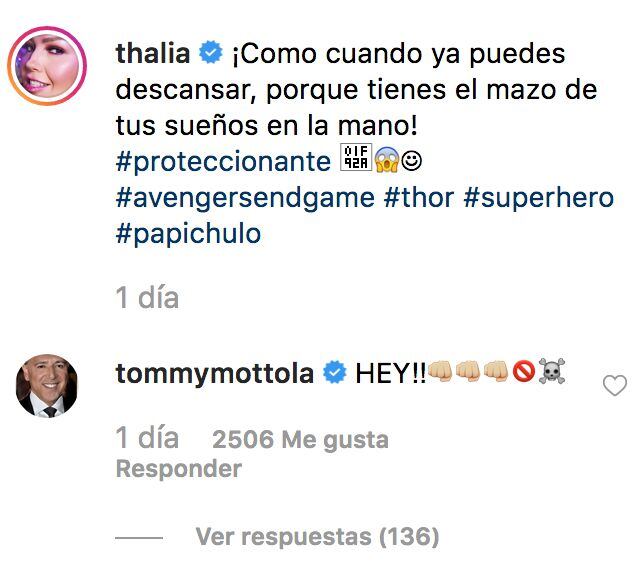Open the #avengersendgame hashtag
Screen dimensions: 640x586
246,197
